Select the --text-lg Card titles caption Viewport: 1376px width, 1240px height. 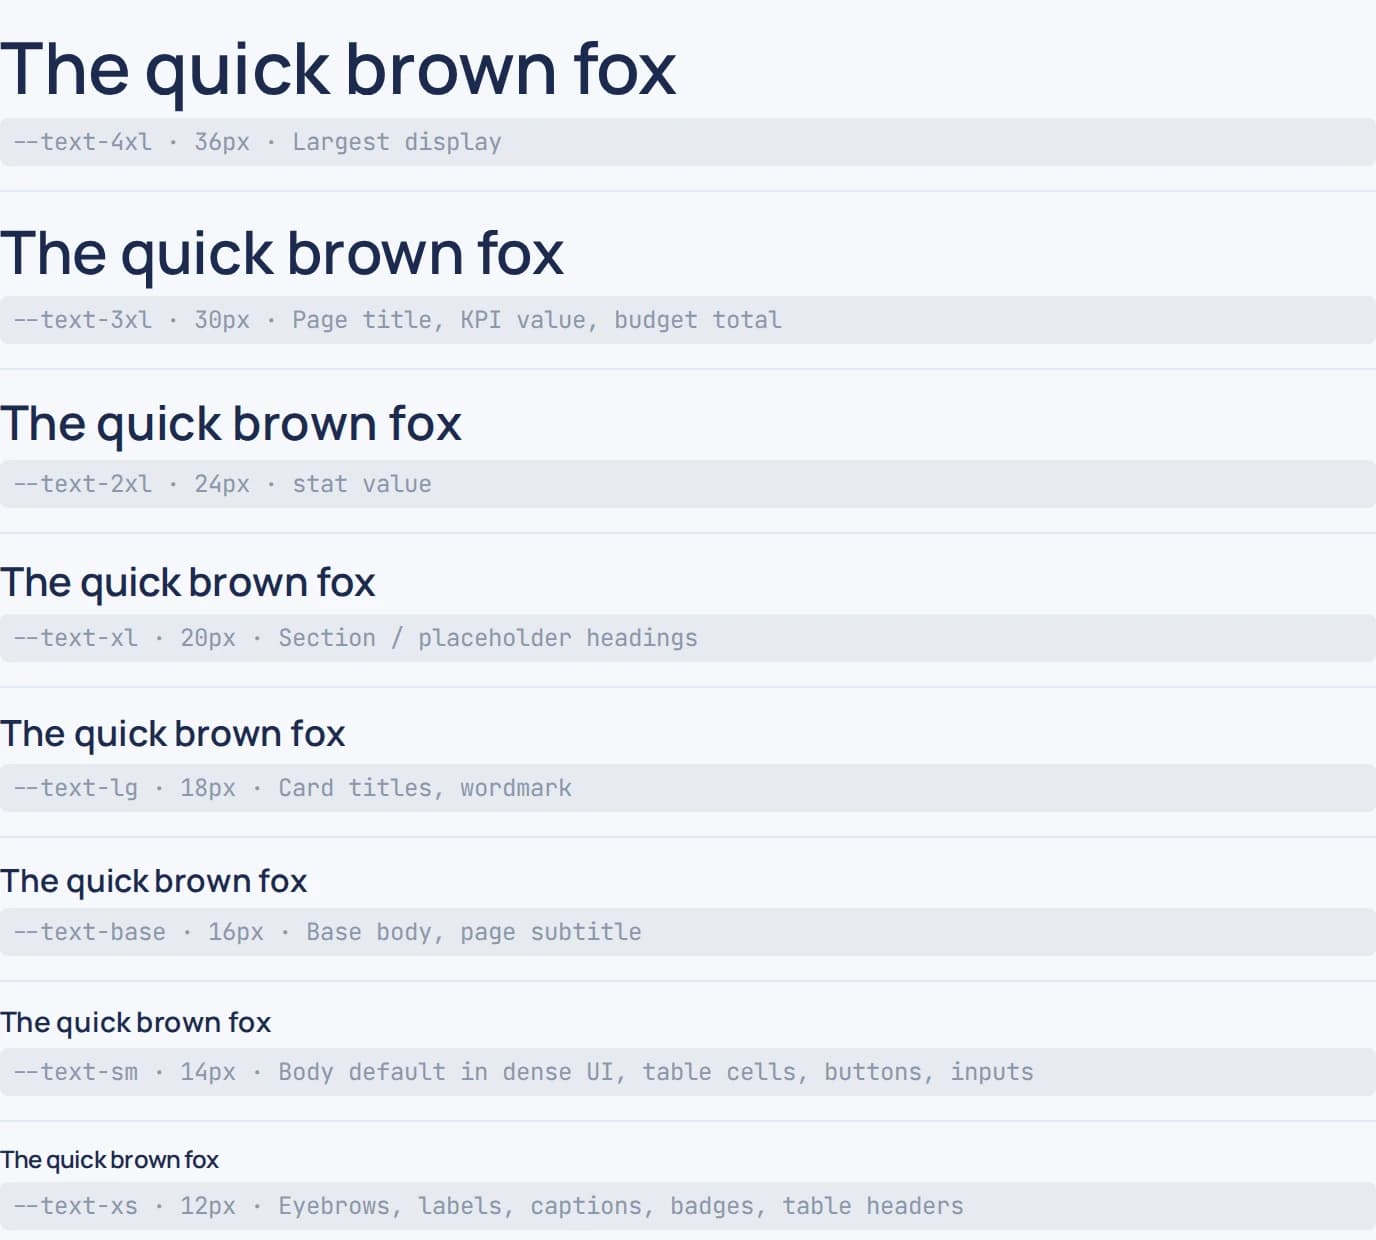tap(688, 788)
